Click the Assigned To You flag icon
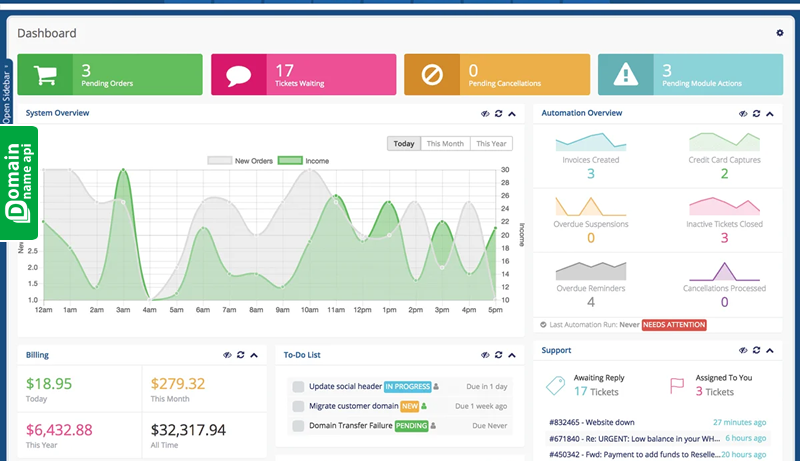The width and height of the screenshot is (800, 461). coord(677,386)
